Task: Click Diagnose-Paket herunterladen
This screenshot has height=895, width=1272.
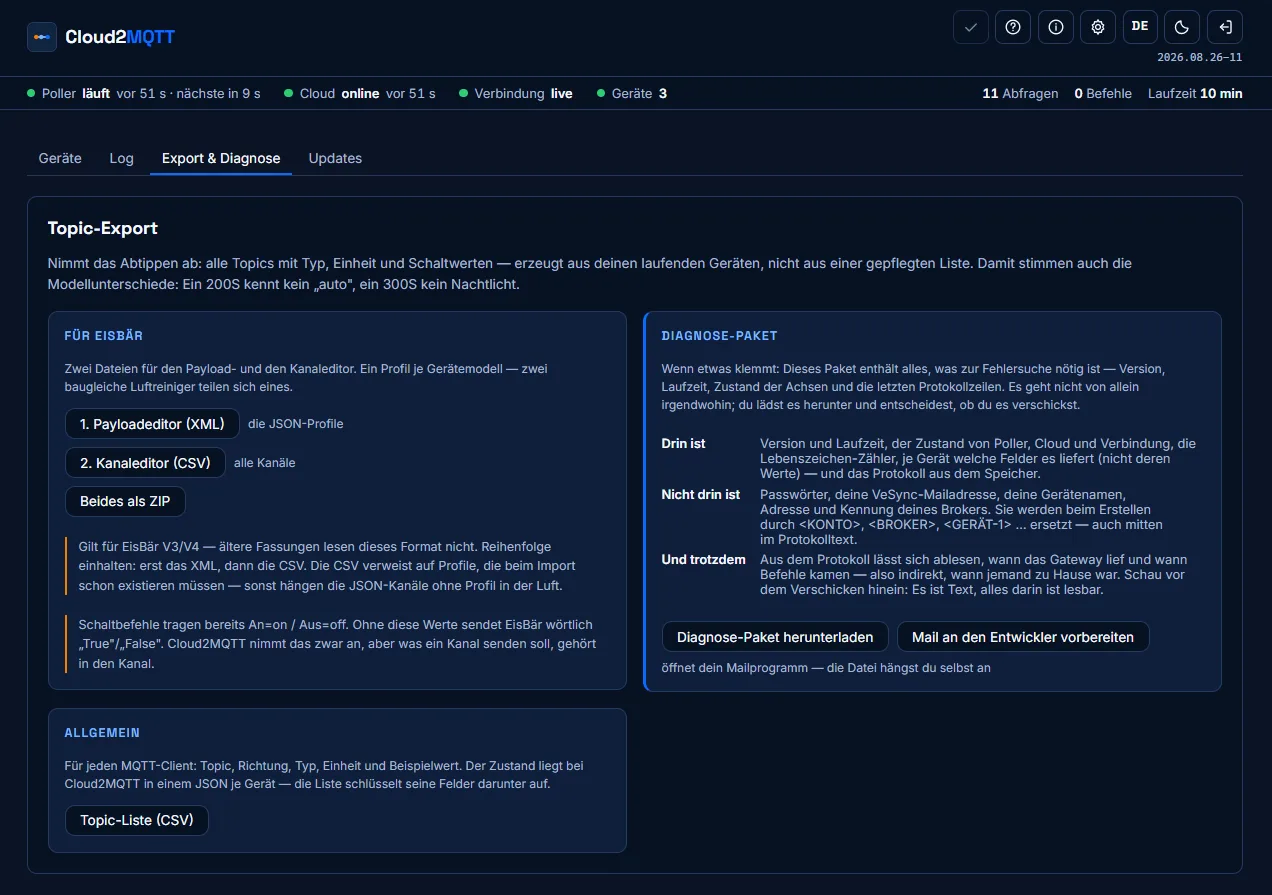Action: 775,637
